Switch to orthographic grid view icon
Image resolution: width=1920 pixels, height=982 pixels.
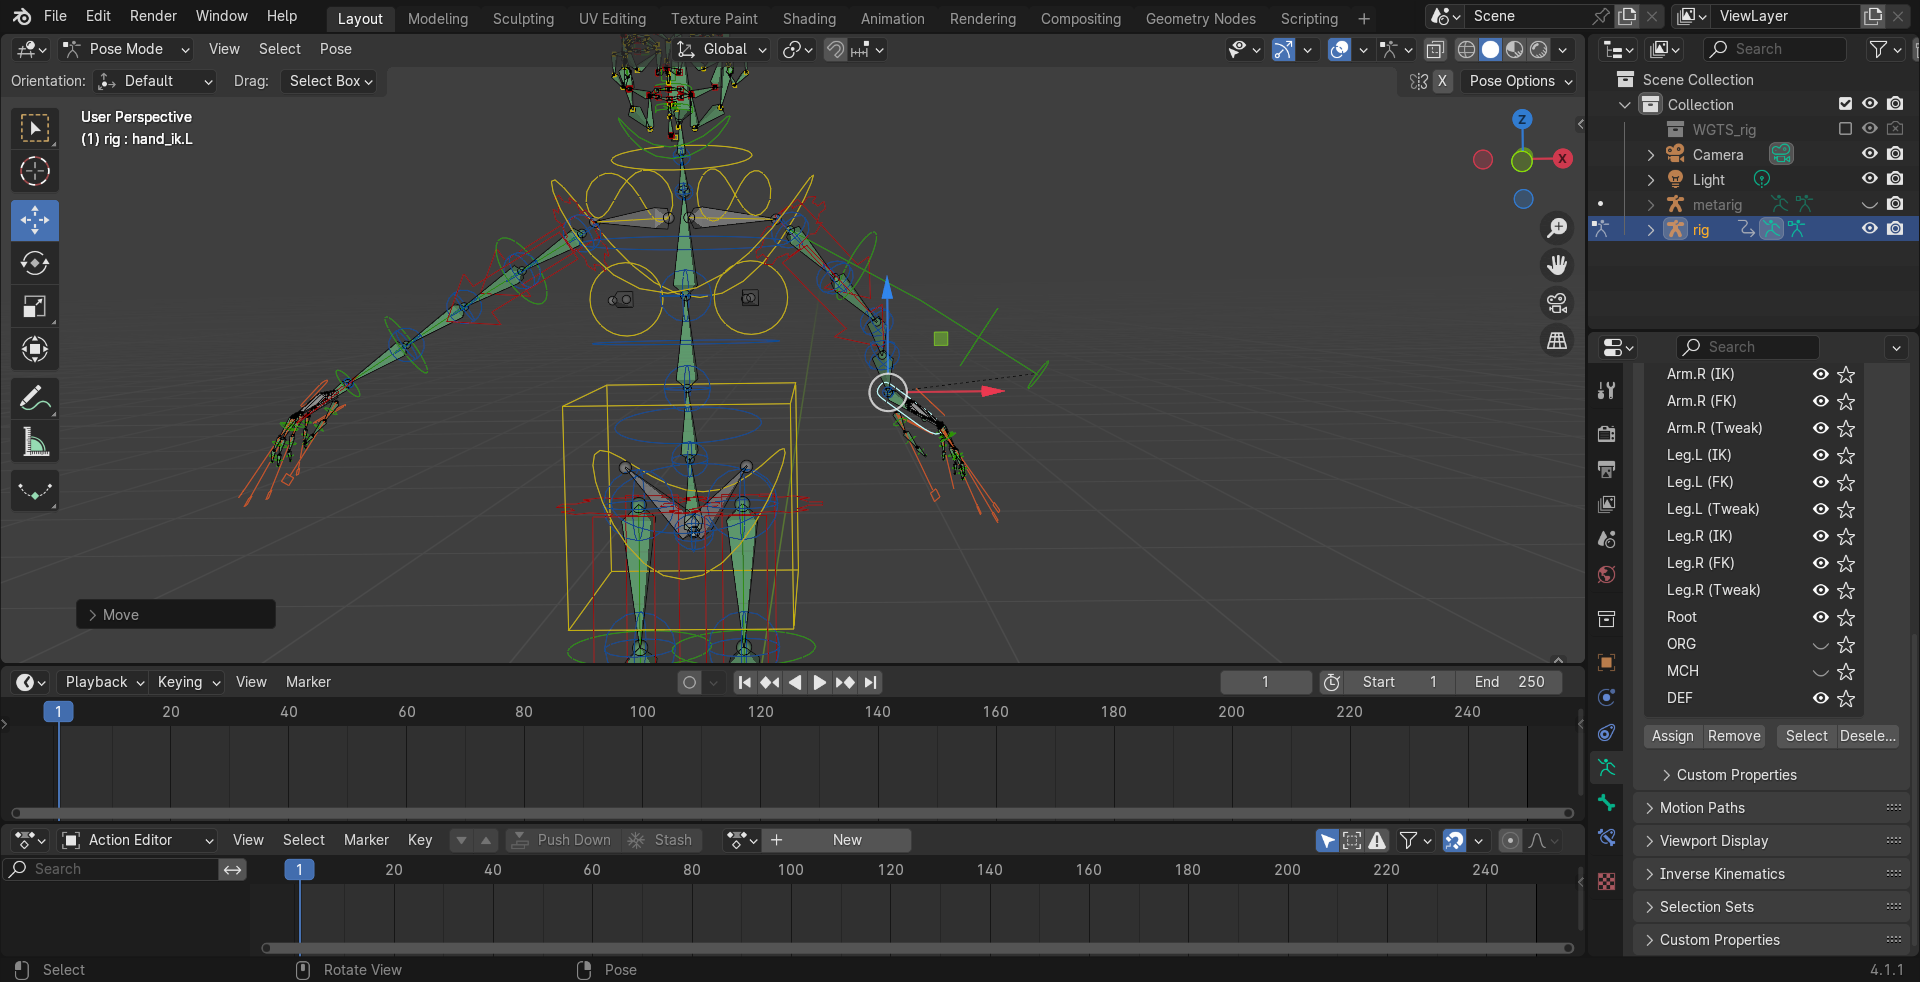click(x=1557, y=341)
